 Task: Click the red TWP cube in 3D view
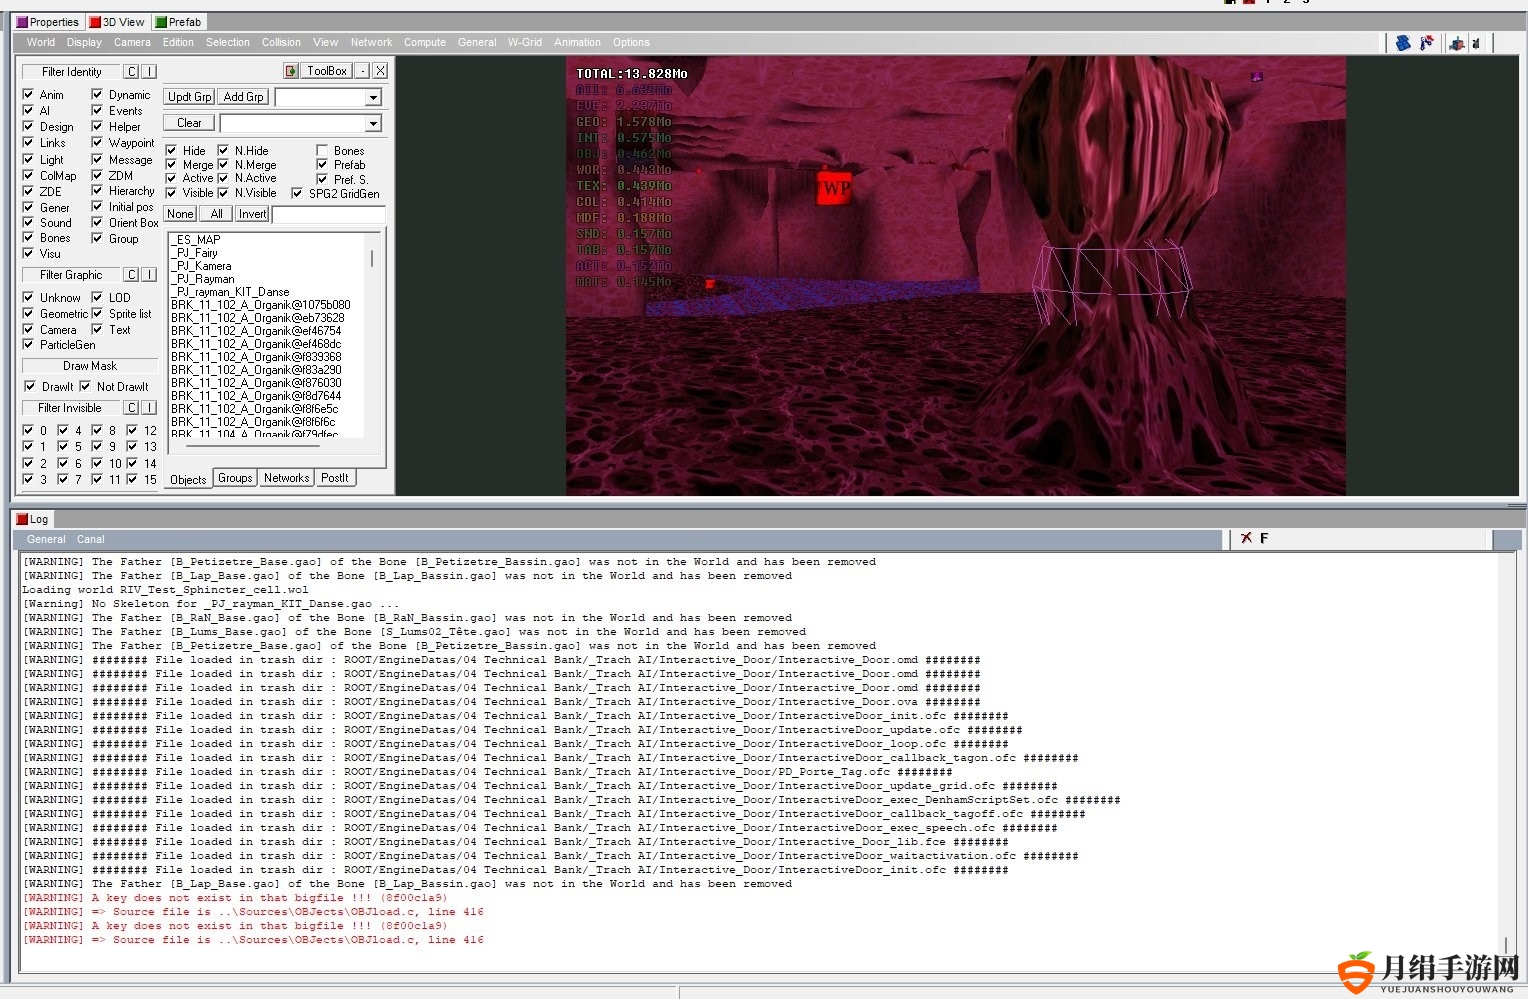[832, 187]
